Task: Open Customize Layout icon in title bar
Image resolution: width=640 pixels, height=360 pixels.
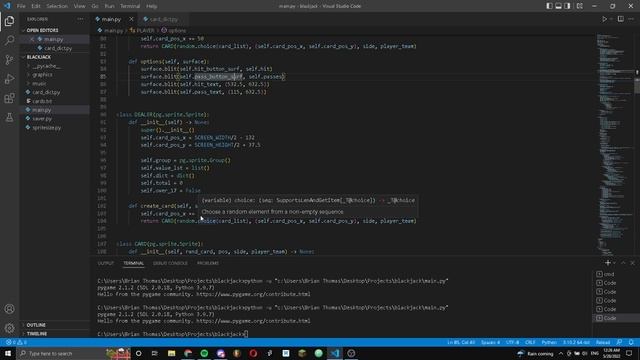Action: point(580,6)
